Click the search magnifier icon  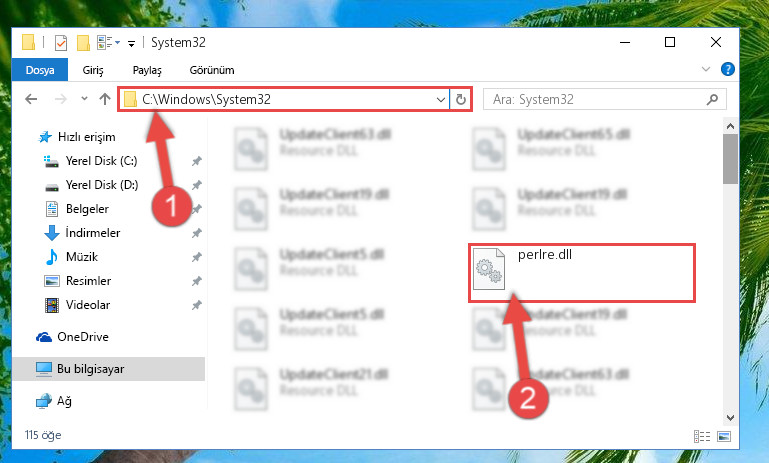[712, 100]
